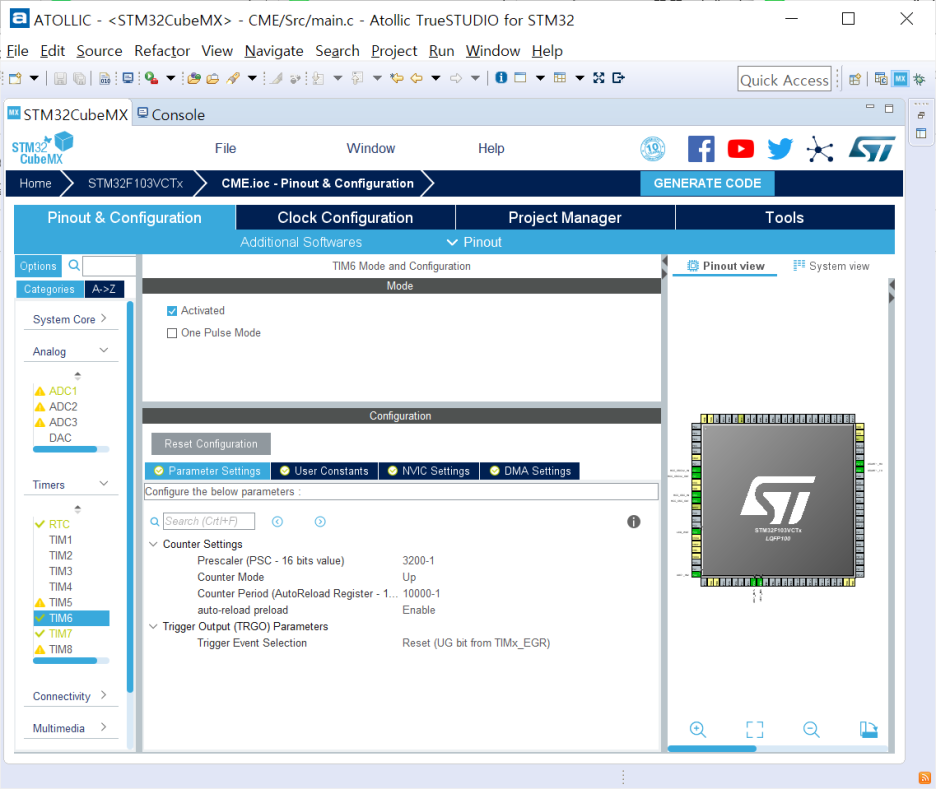Open the DMA Settings tab

point(530,471)
